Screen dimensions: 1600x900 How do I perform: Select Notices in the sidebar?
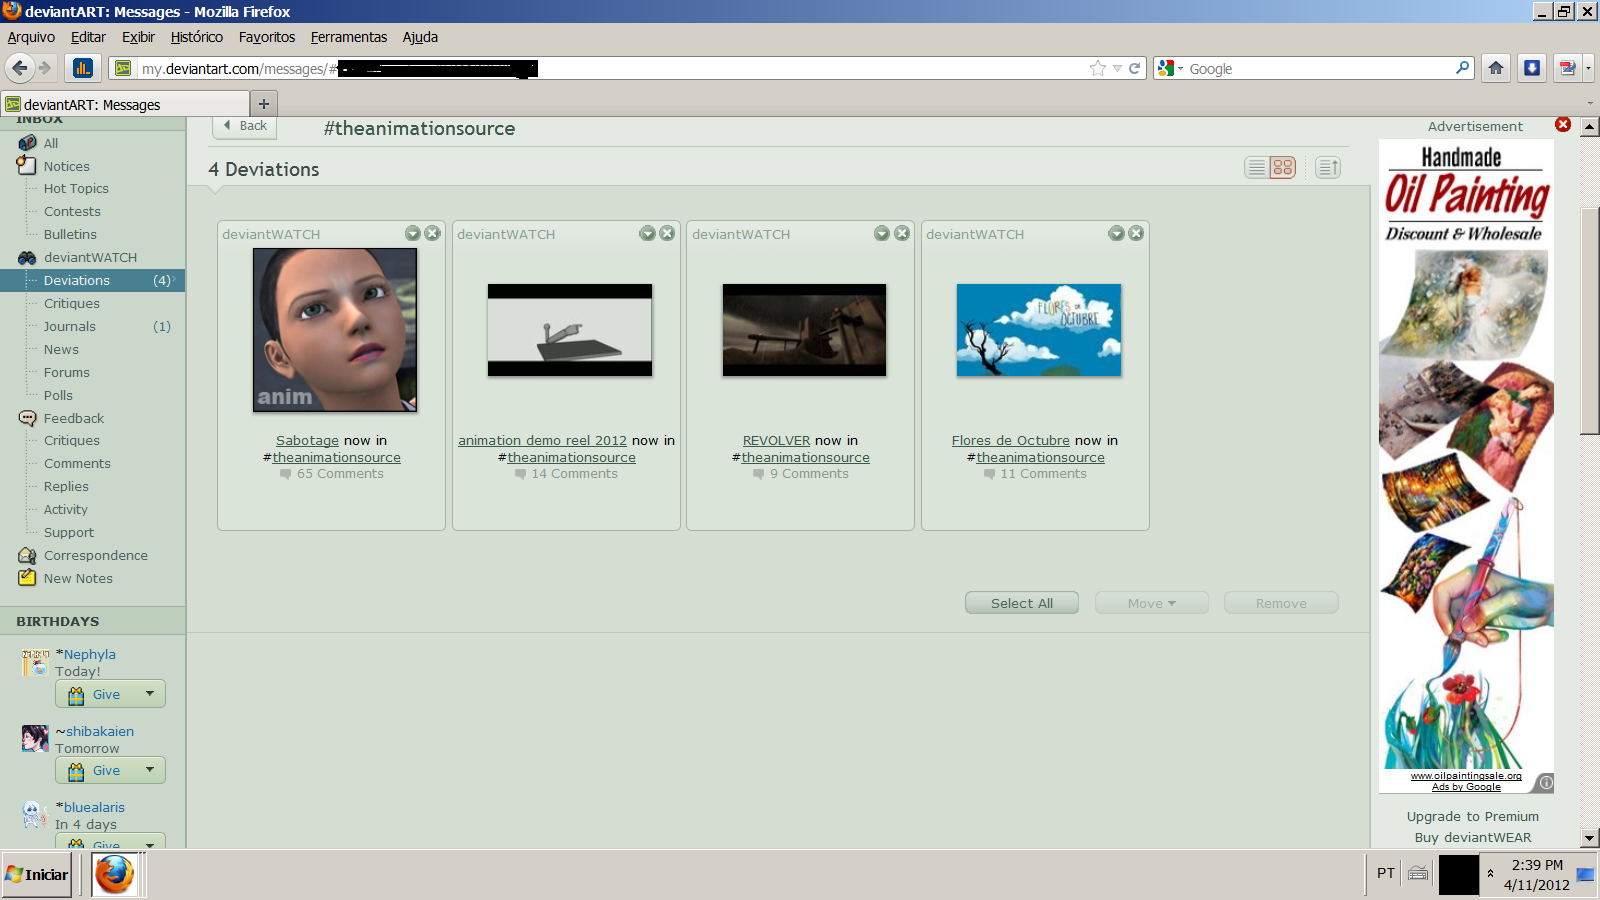tap(67, 166)
